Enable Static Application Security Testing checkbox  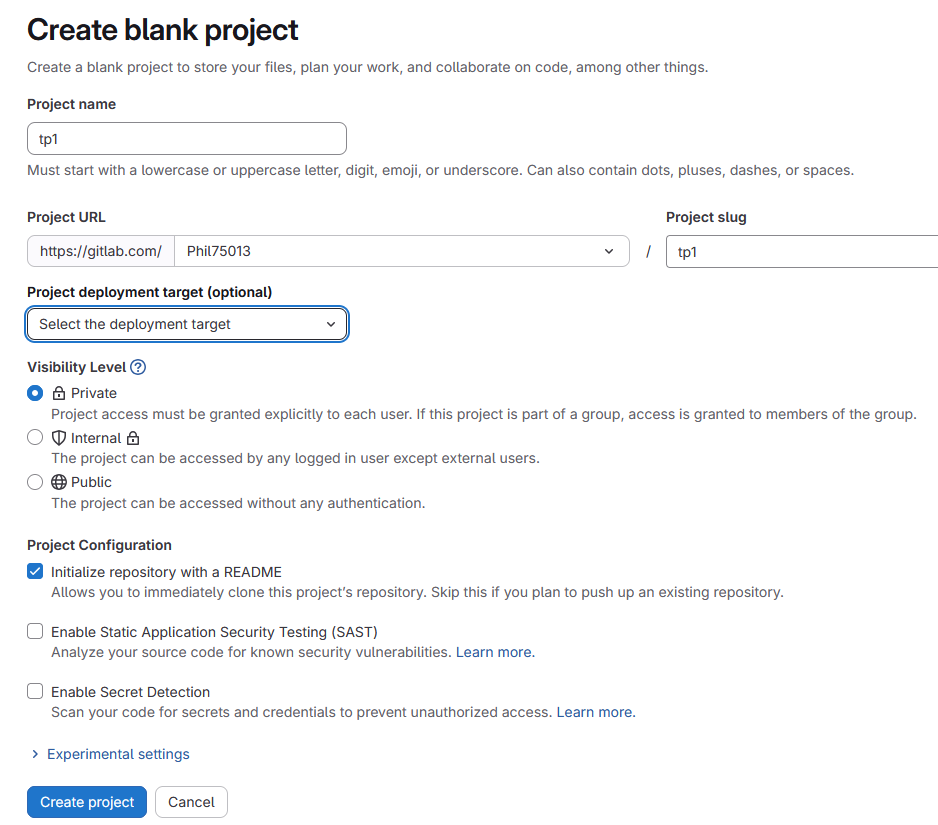[x=35, y=632]
